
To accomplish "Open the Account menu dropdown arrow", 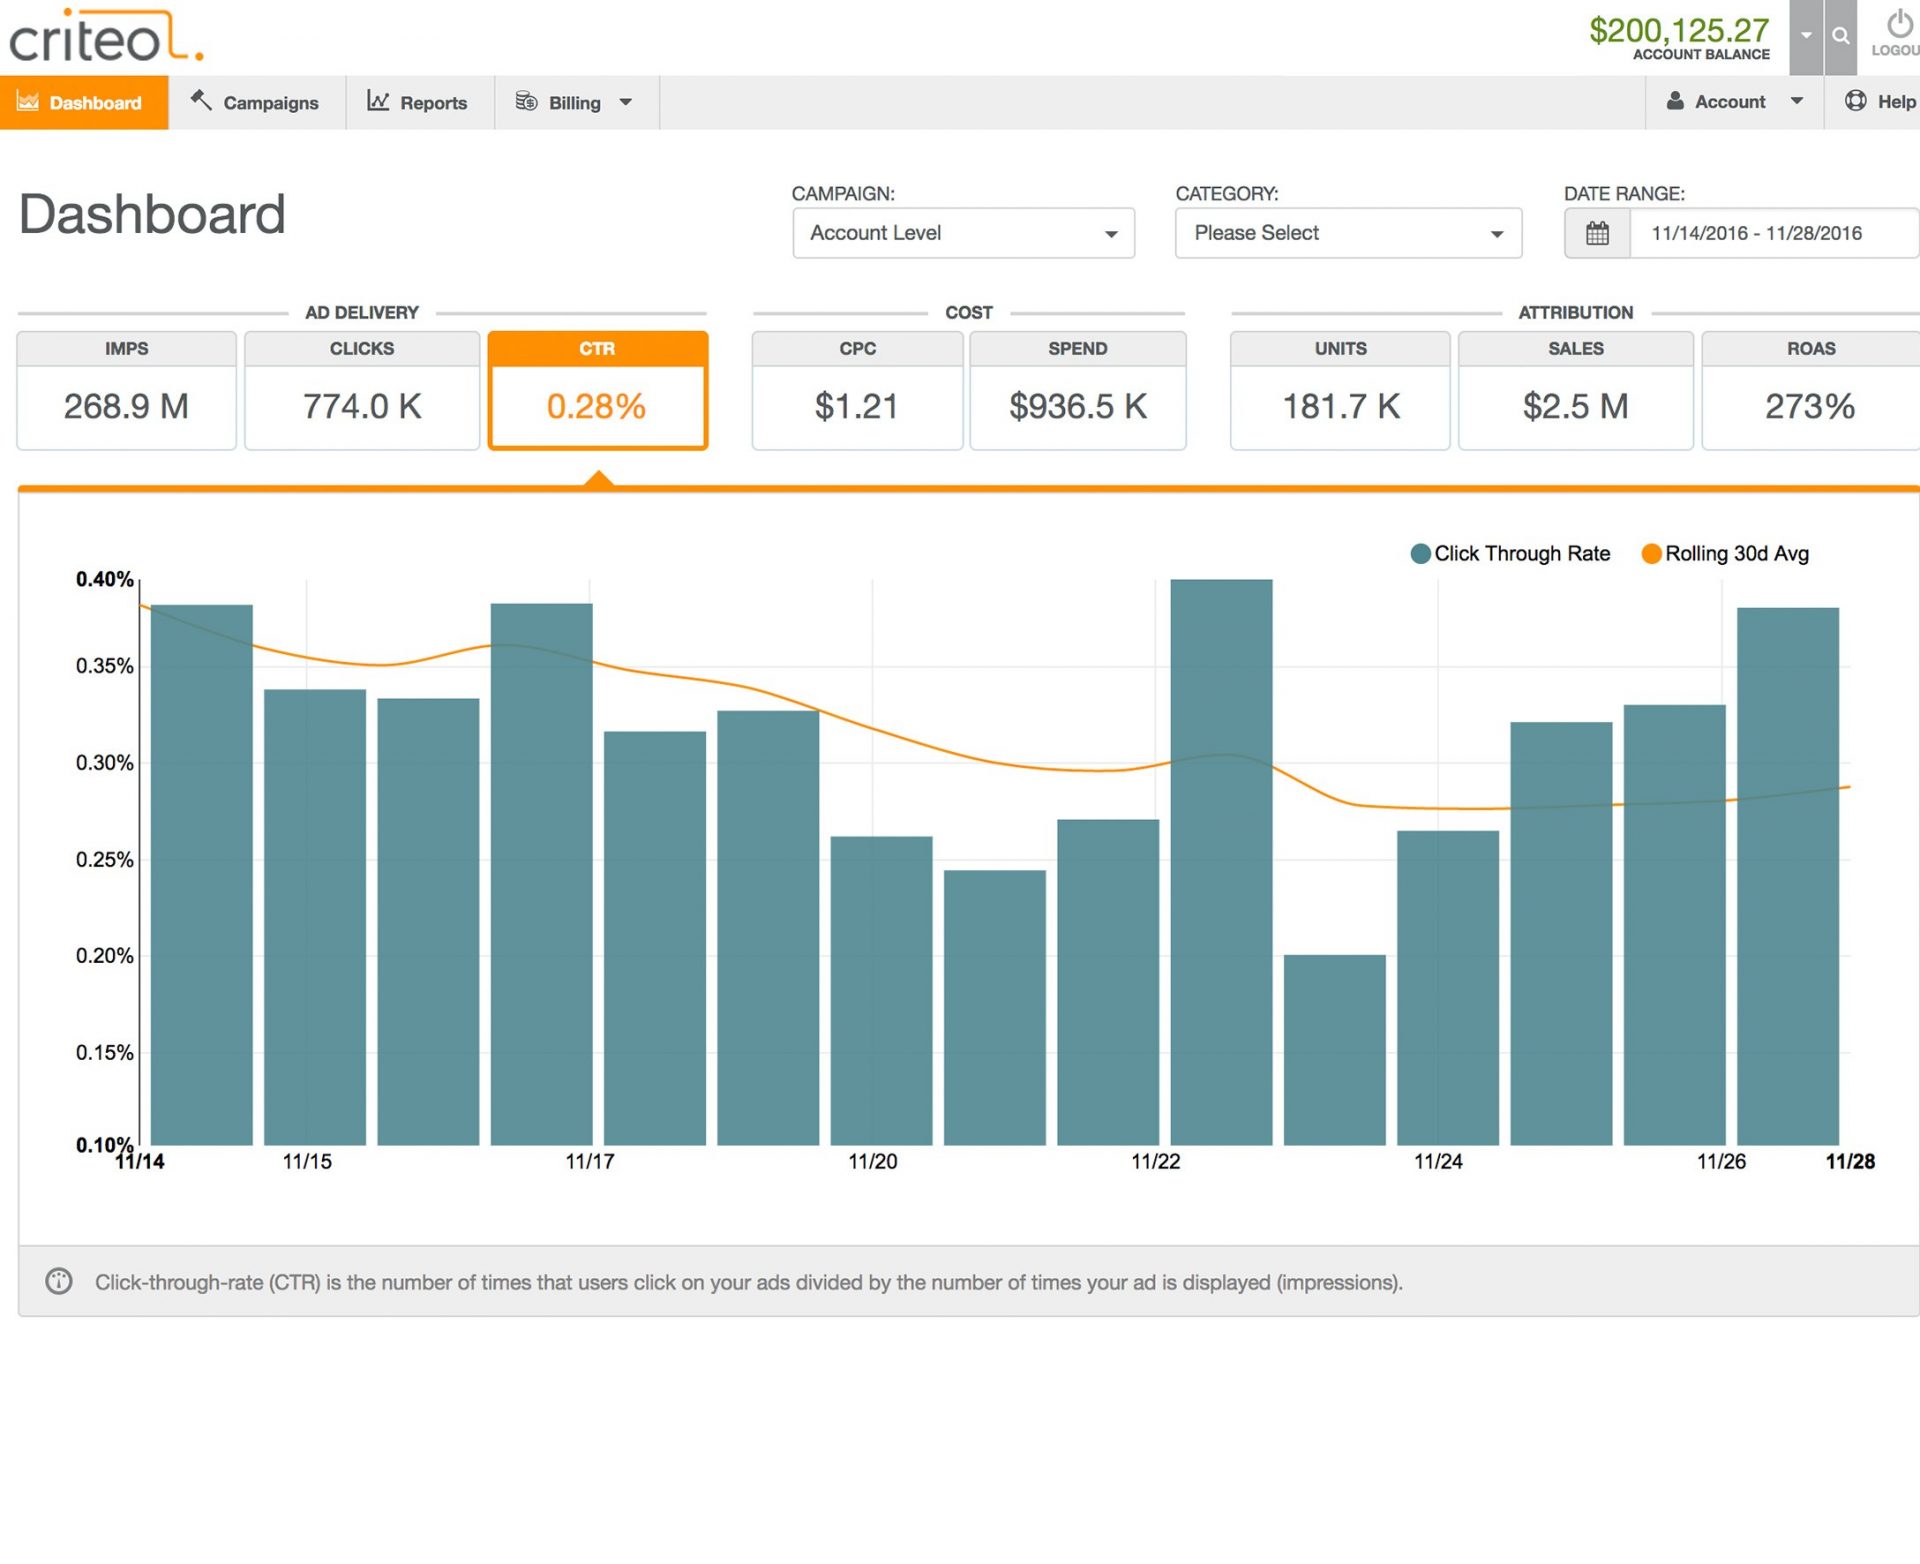I will coord(1797,101).
